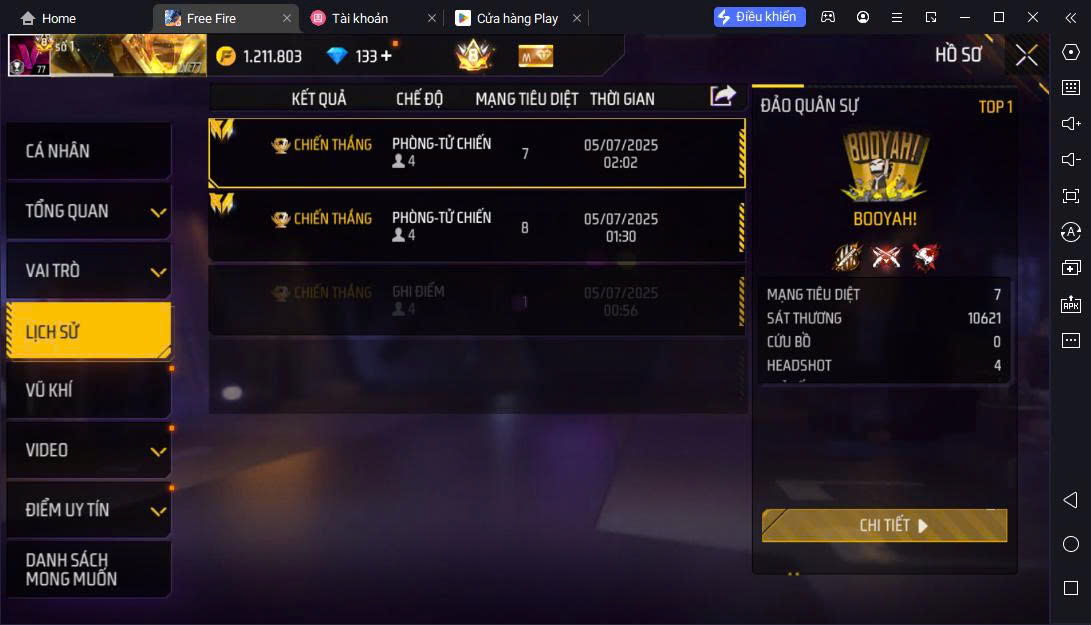Screen dimensions: 1091x625
Task: Open the gamepad icon in the title bar
Action: point(828,17)
